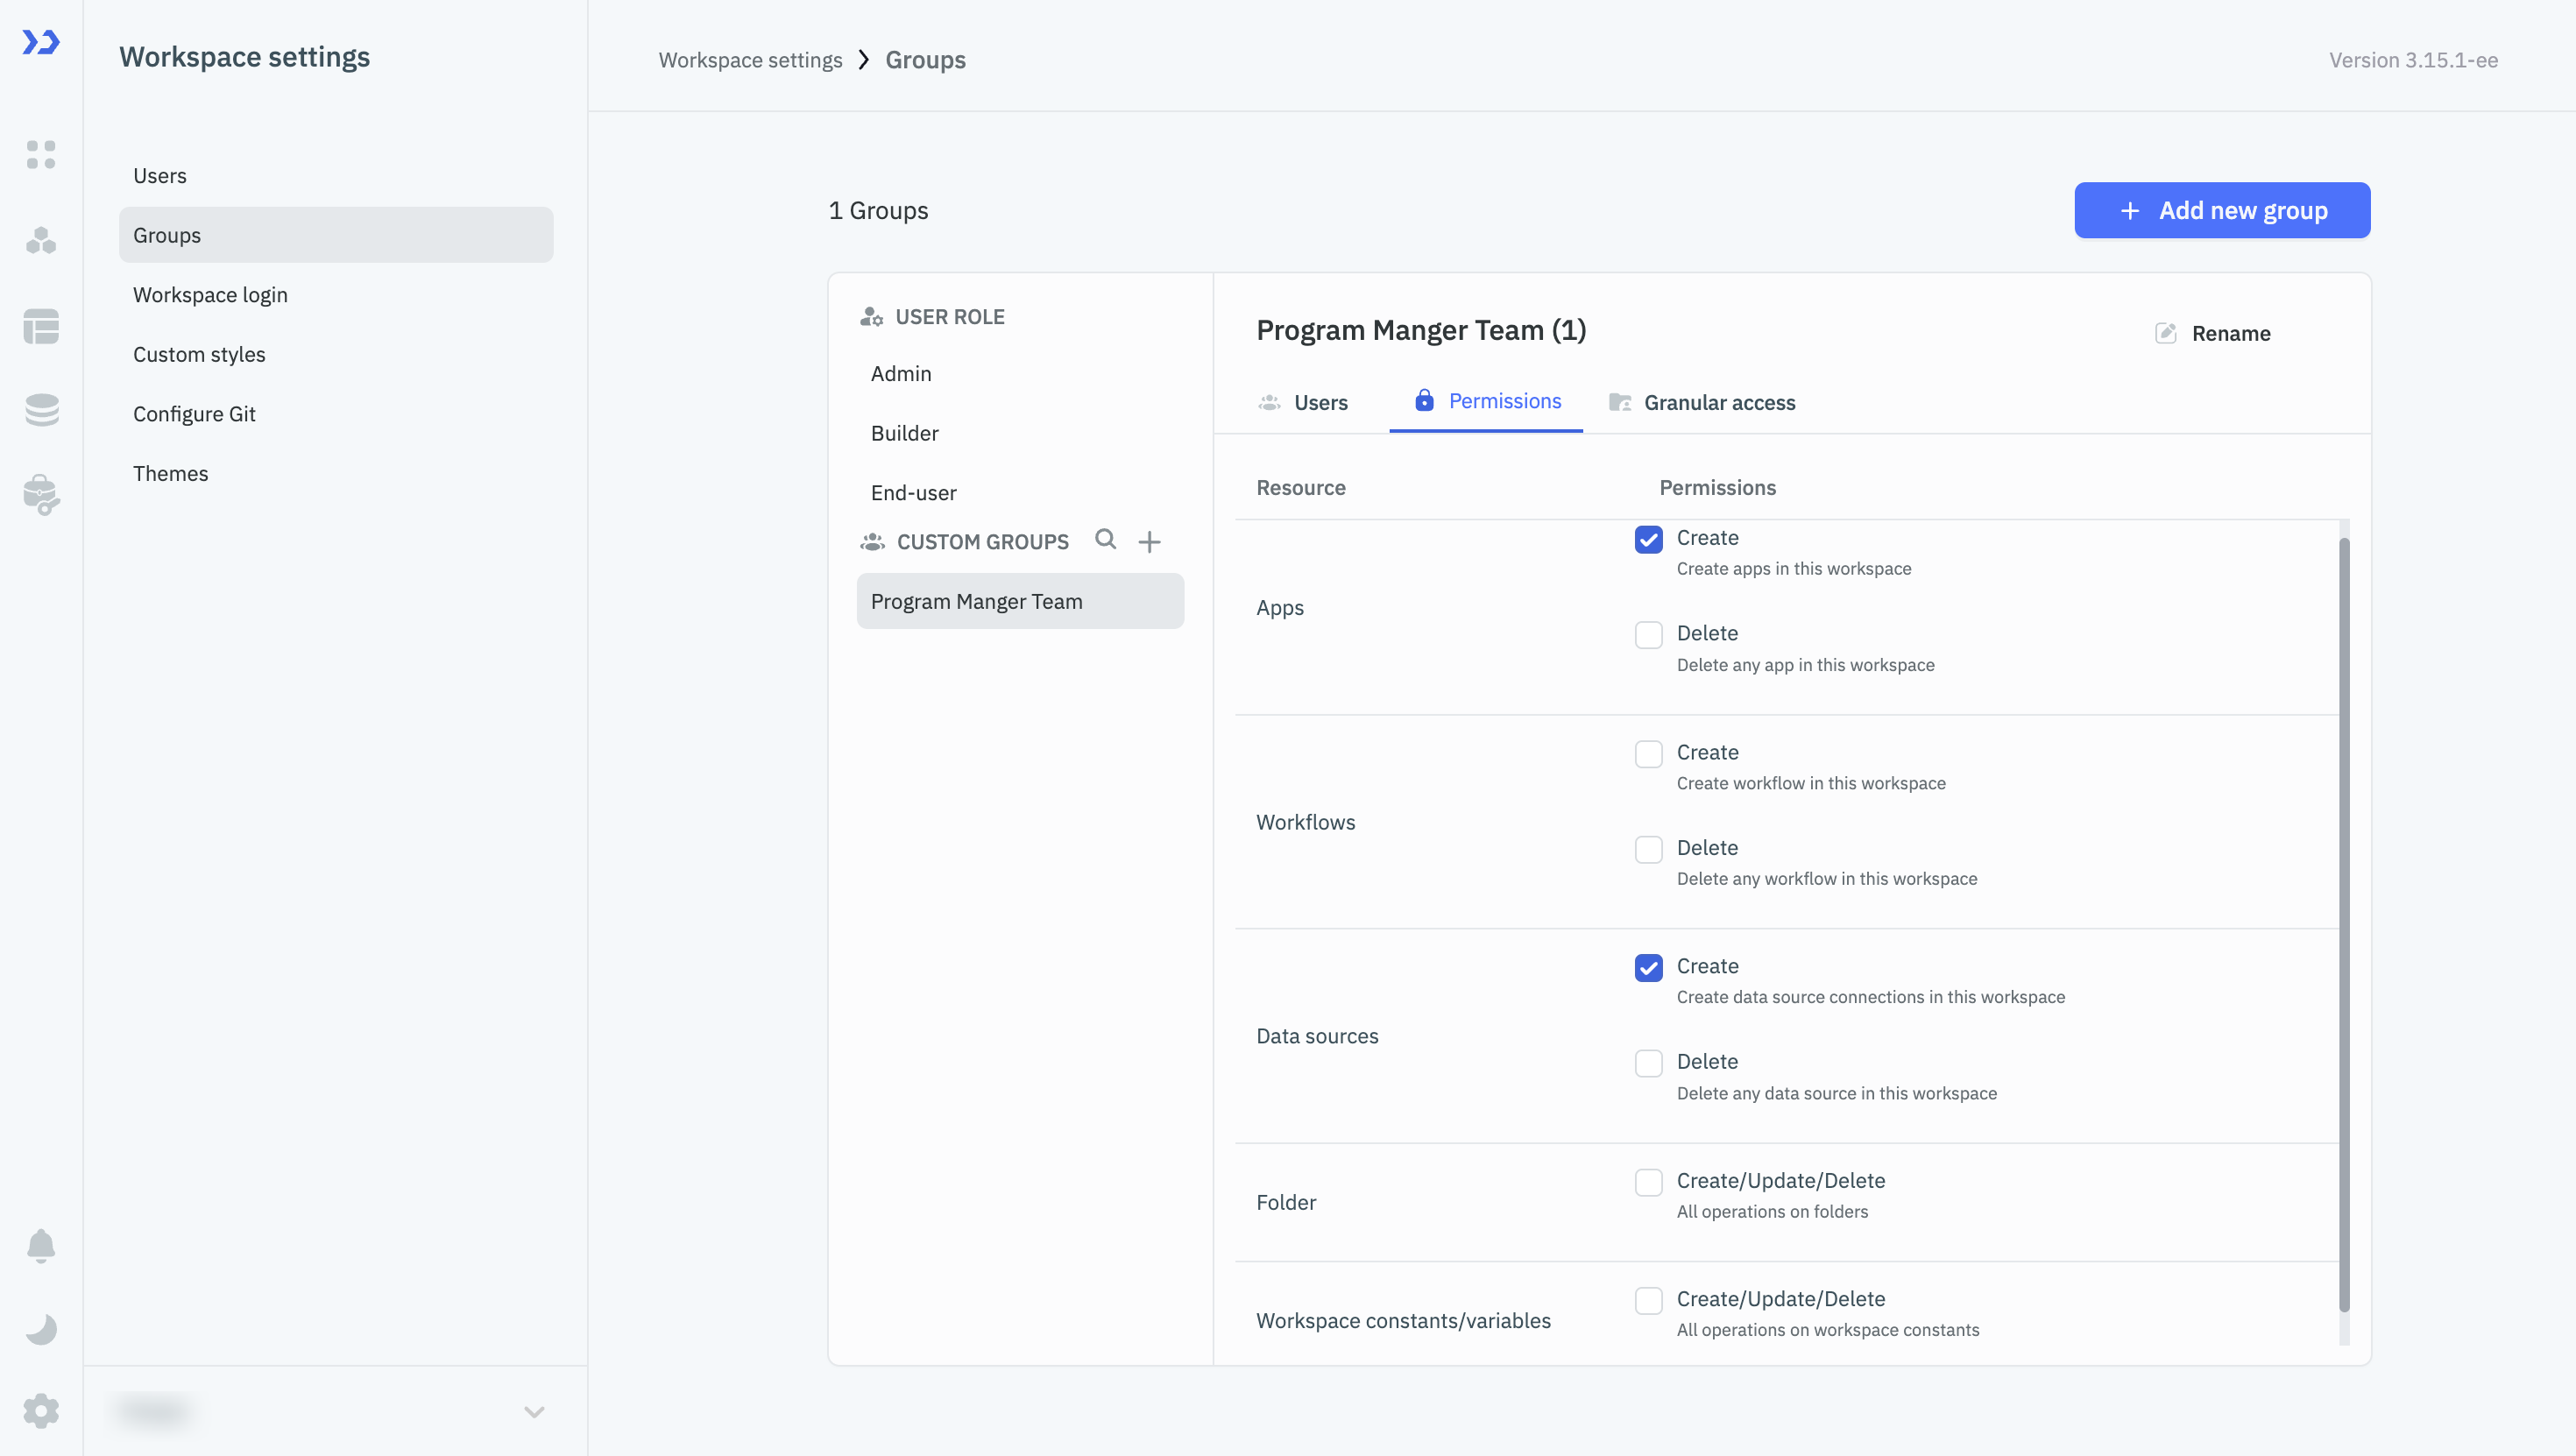The height and width of the screenshot is (1456, 2576).
Task: Open the settings gear at sidebar bottom
Action: [x=41, y=1411]
